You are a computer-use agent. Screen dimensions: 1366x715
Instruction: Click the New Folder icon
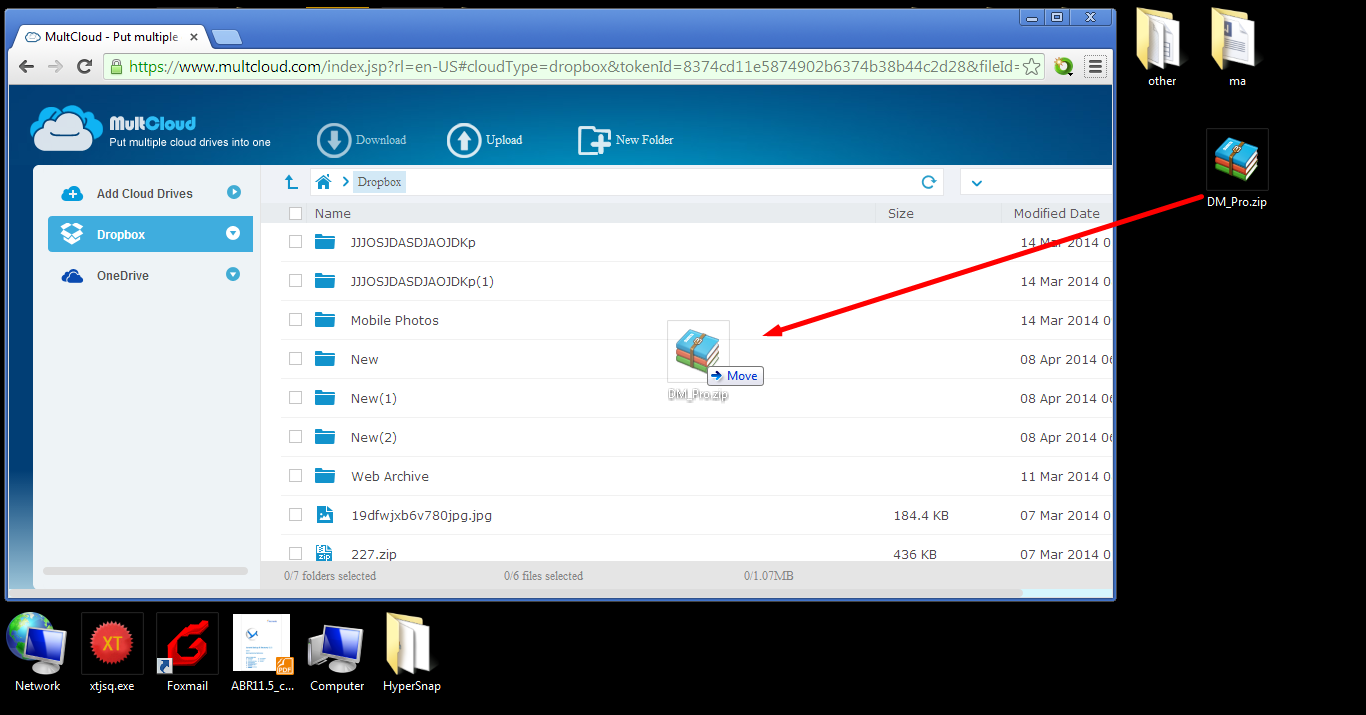tap(594, 140)
